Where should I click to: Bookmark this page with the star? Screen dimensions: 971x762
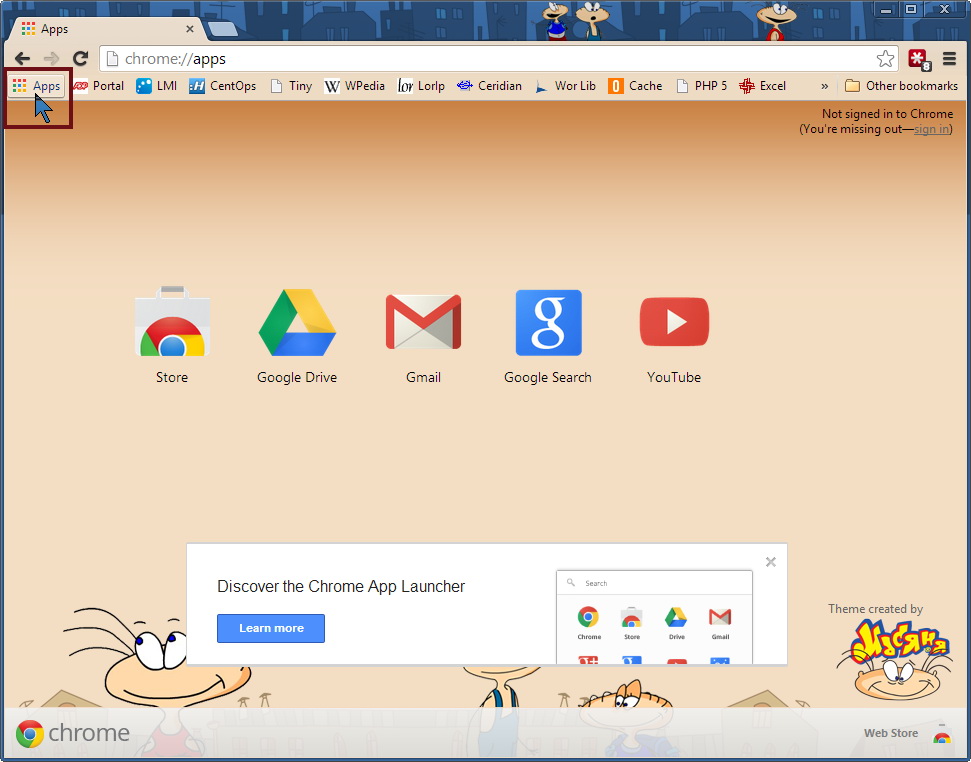click(885, 59)
